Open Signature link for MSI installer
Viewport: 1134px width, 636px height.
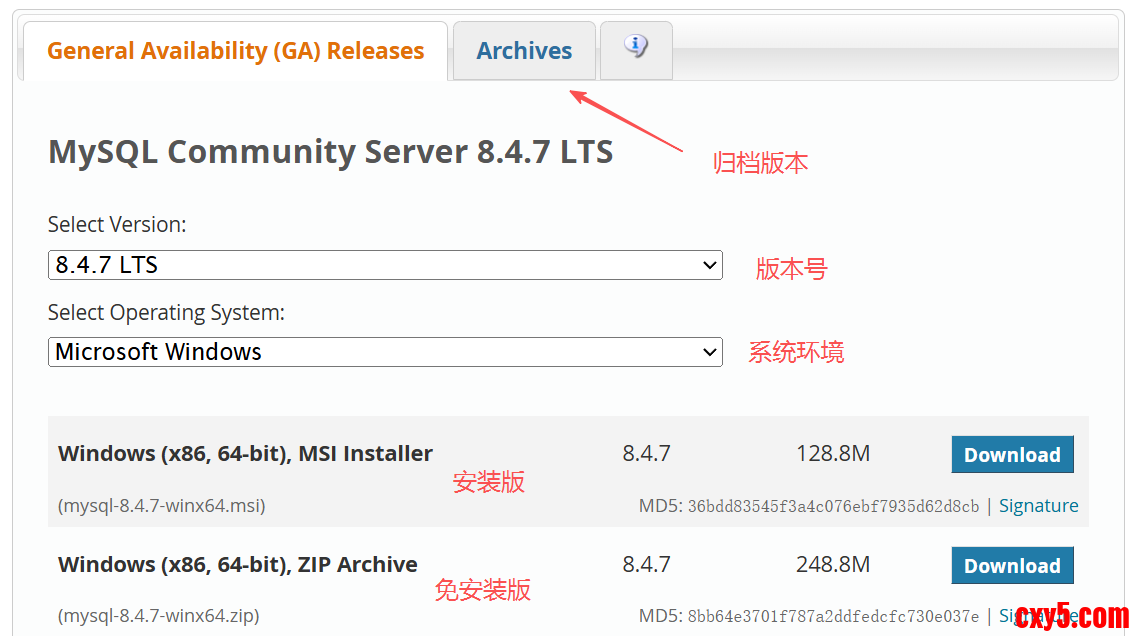1038,506
